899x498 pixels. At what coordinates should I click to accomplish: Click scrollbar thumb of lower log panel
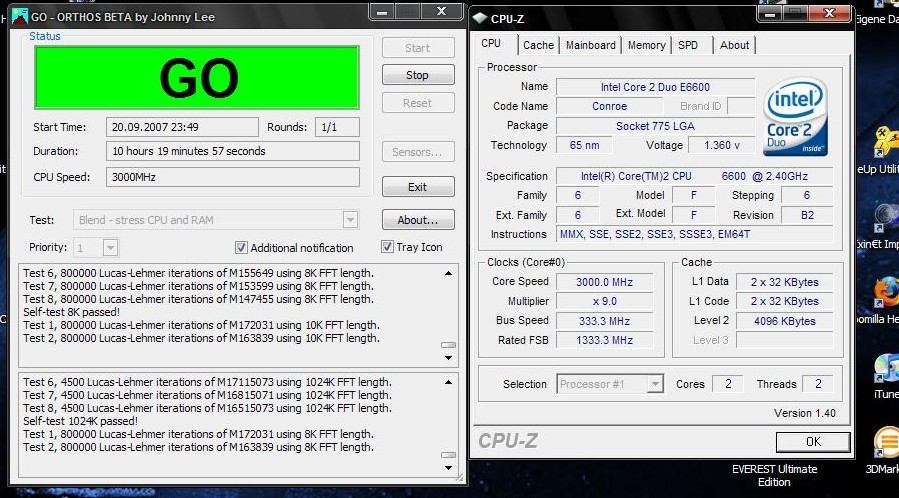[x=448, y=455]
